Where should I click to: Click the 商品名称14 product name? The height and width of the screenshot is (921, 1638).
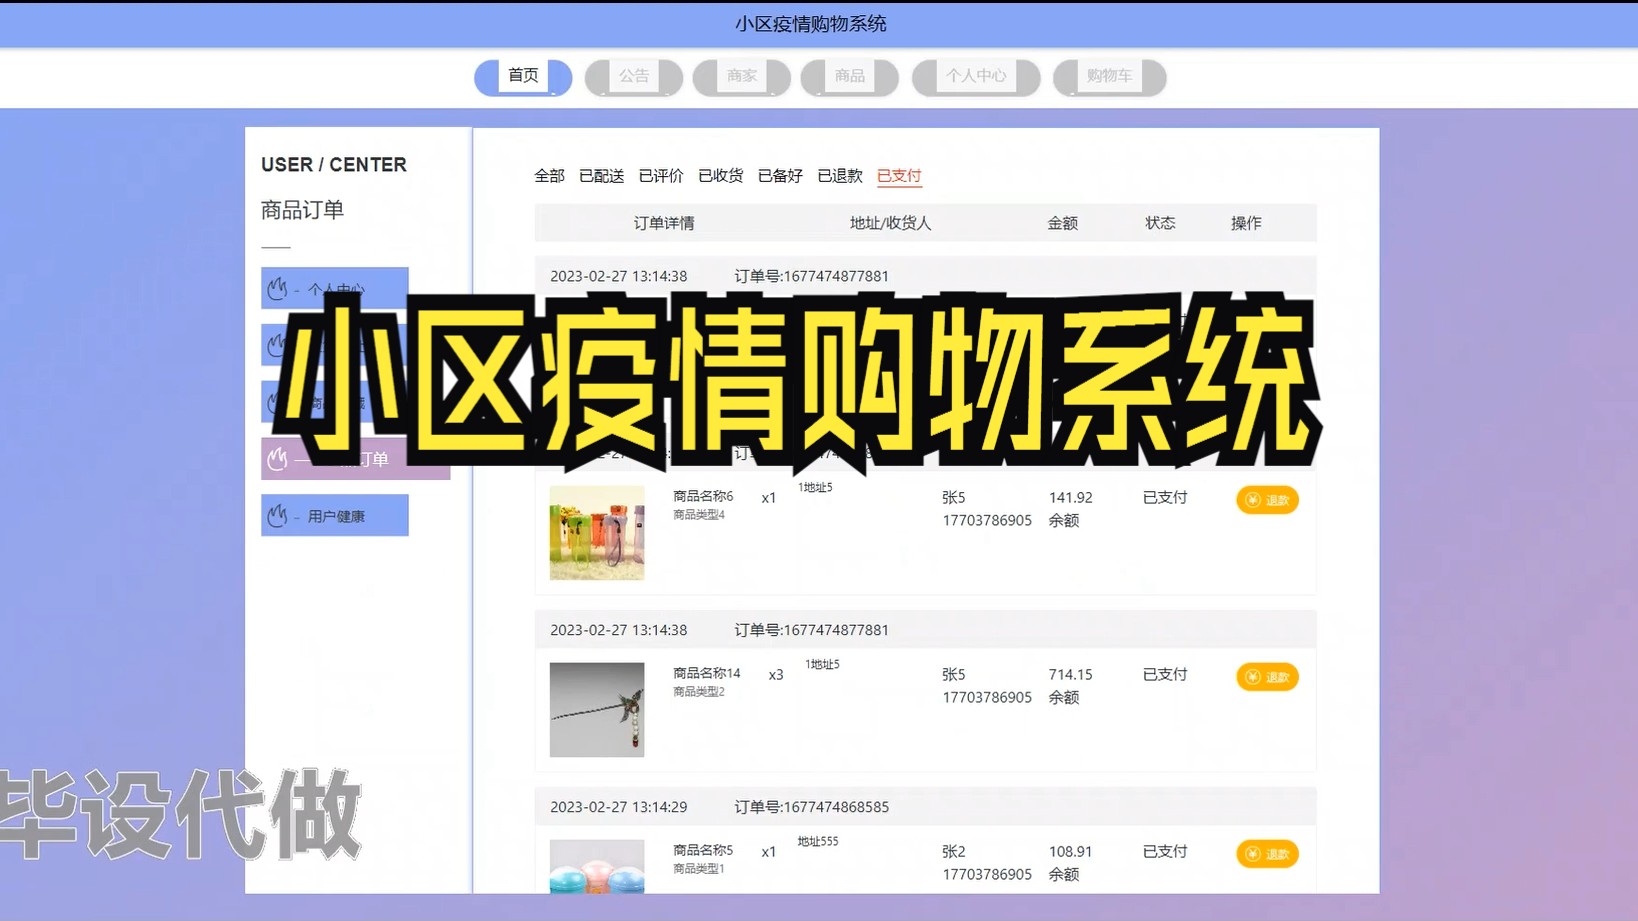[707, 673]
